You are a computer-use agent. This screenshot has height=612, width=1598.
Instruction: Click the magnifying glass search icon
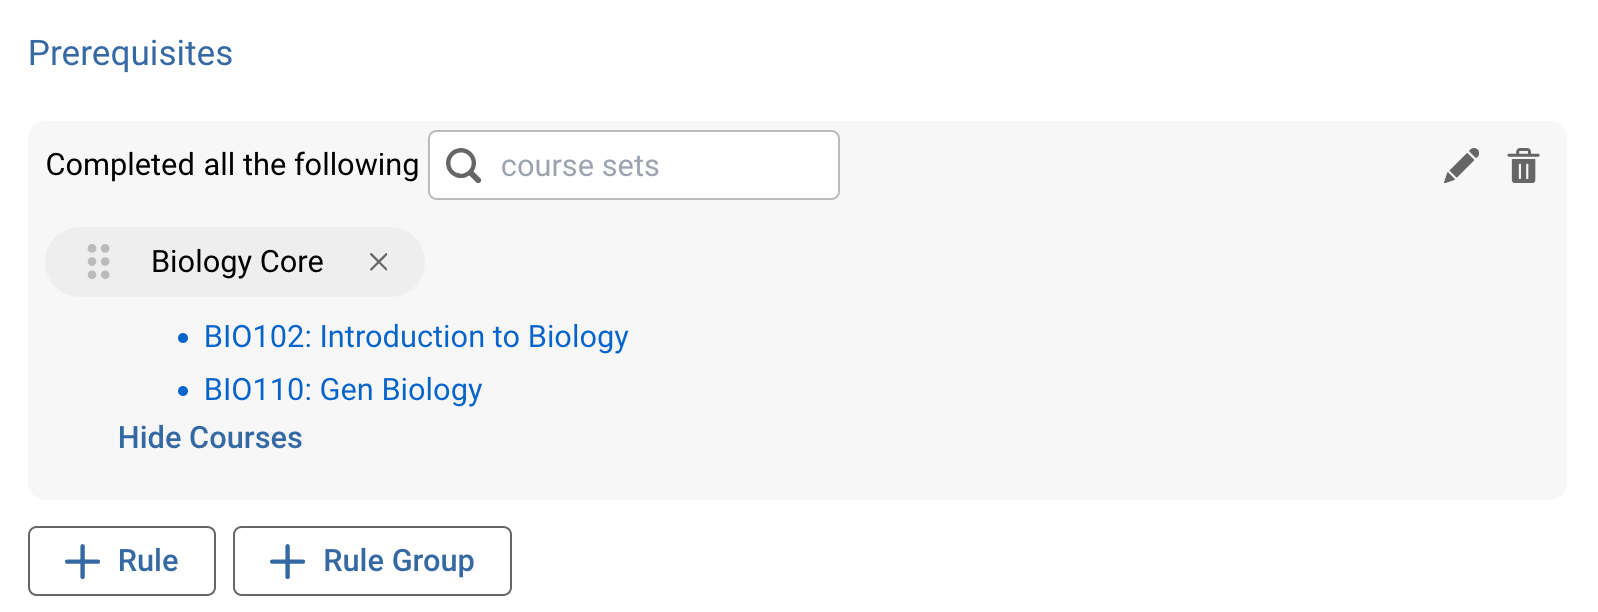click(463, 164)
